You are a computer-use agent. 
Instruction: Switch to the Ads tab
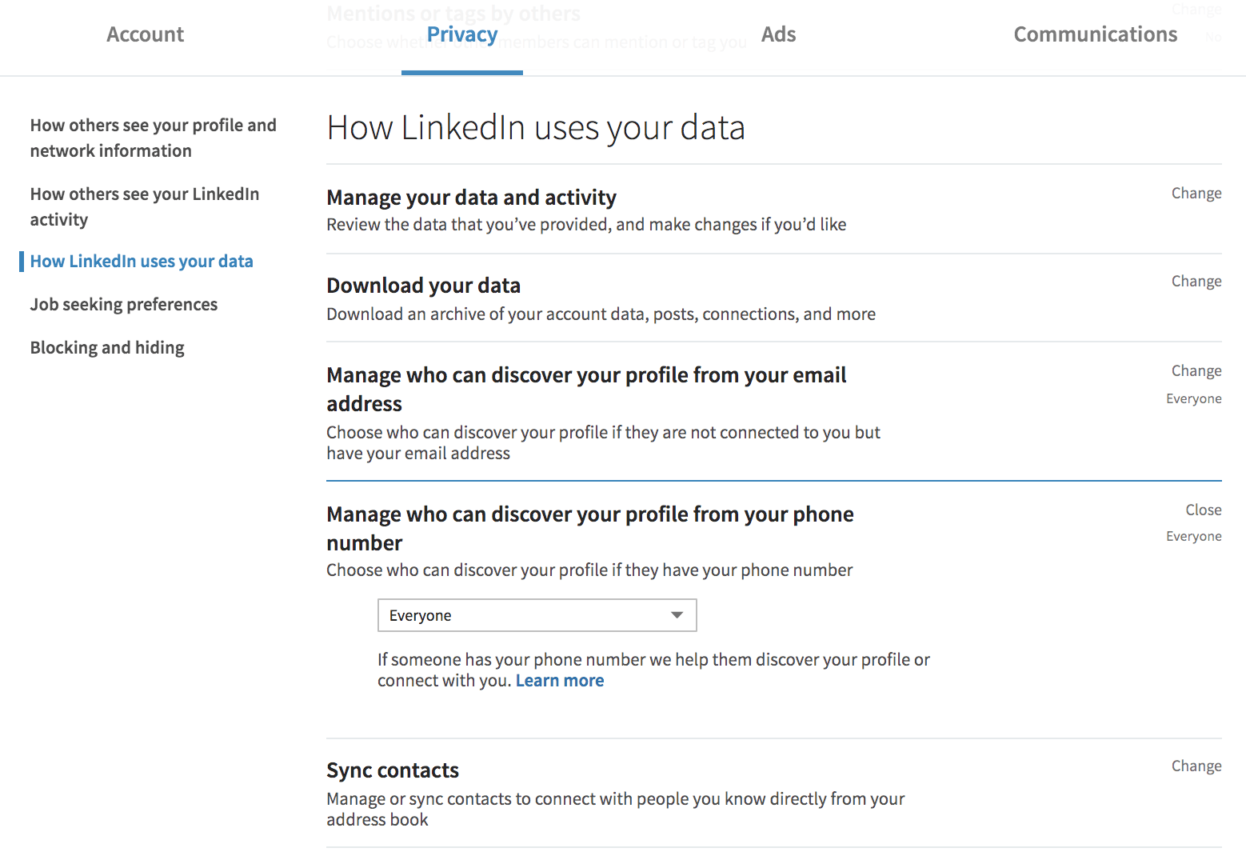[x=778, y=33]
